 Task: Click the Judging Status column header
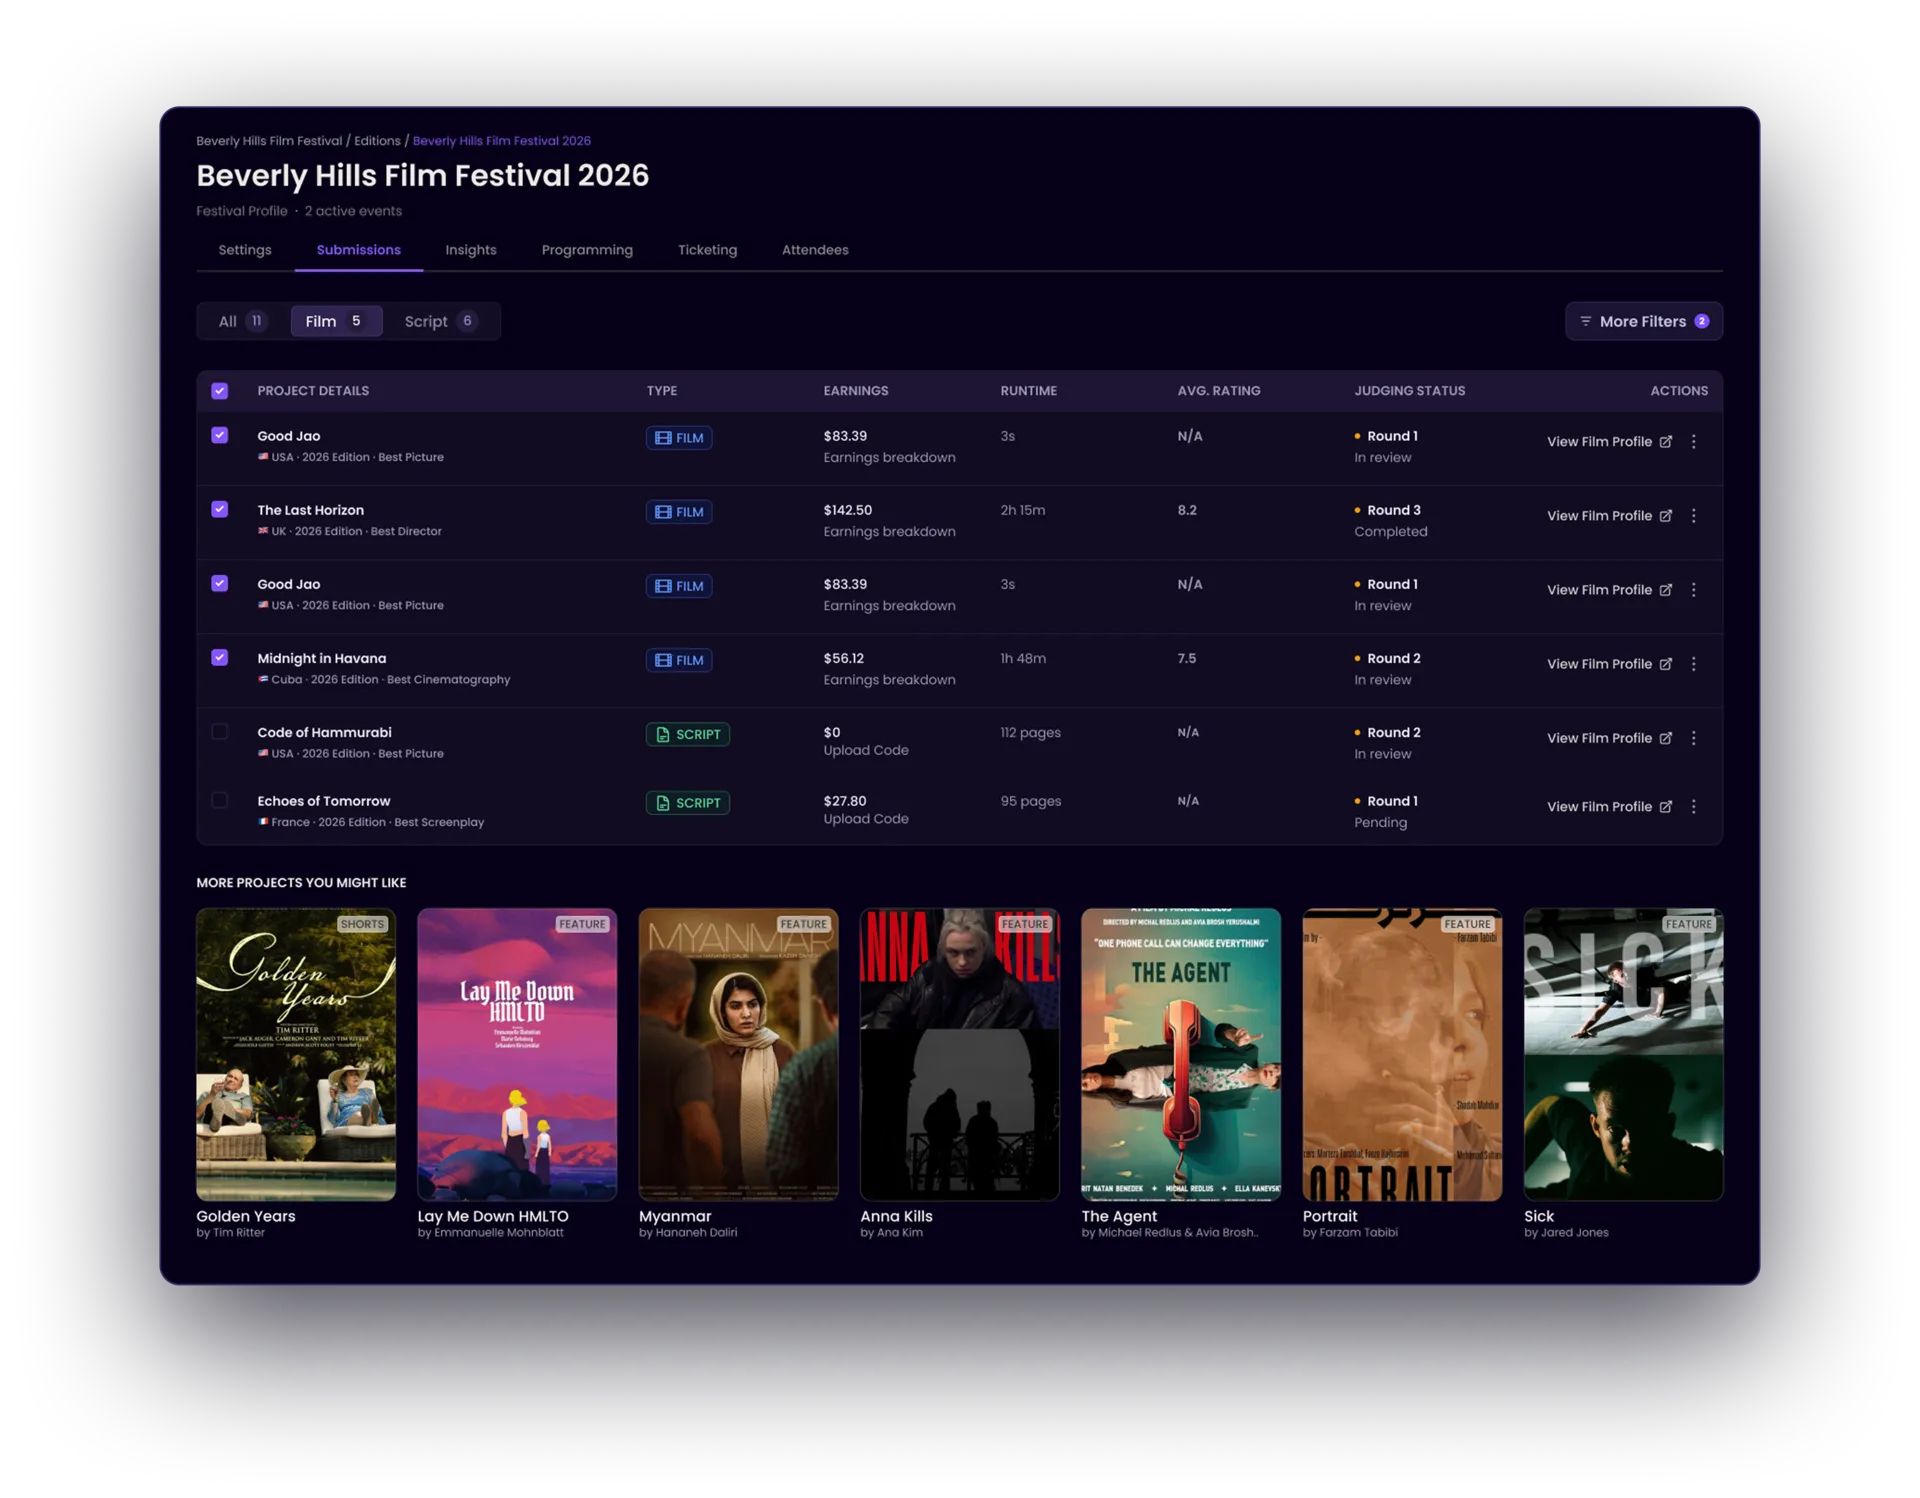pyautogui.click(x=1409, y=391)
